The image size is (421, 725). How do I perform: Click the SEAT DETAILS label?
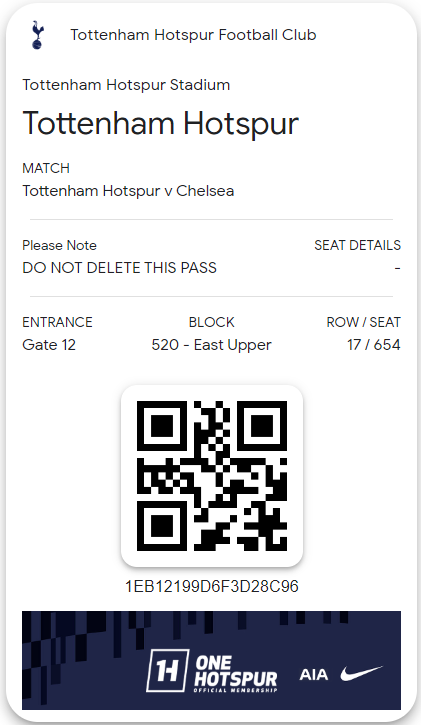(x=357, y=245)
